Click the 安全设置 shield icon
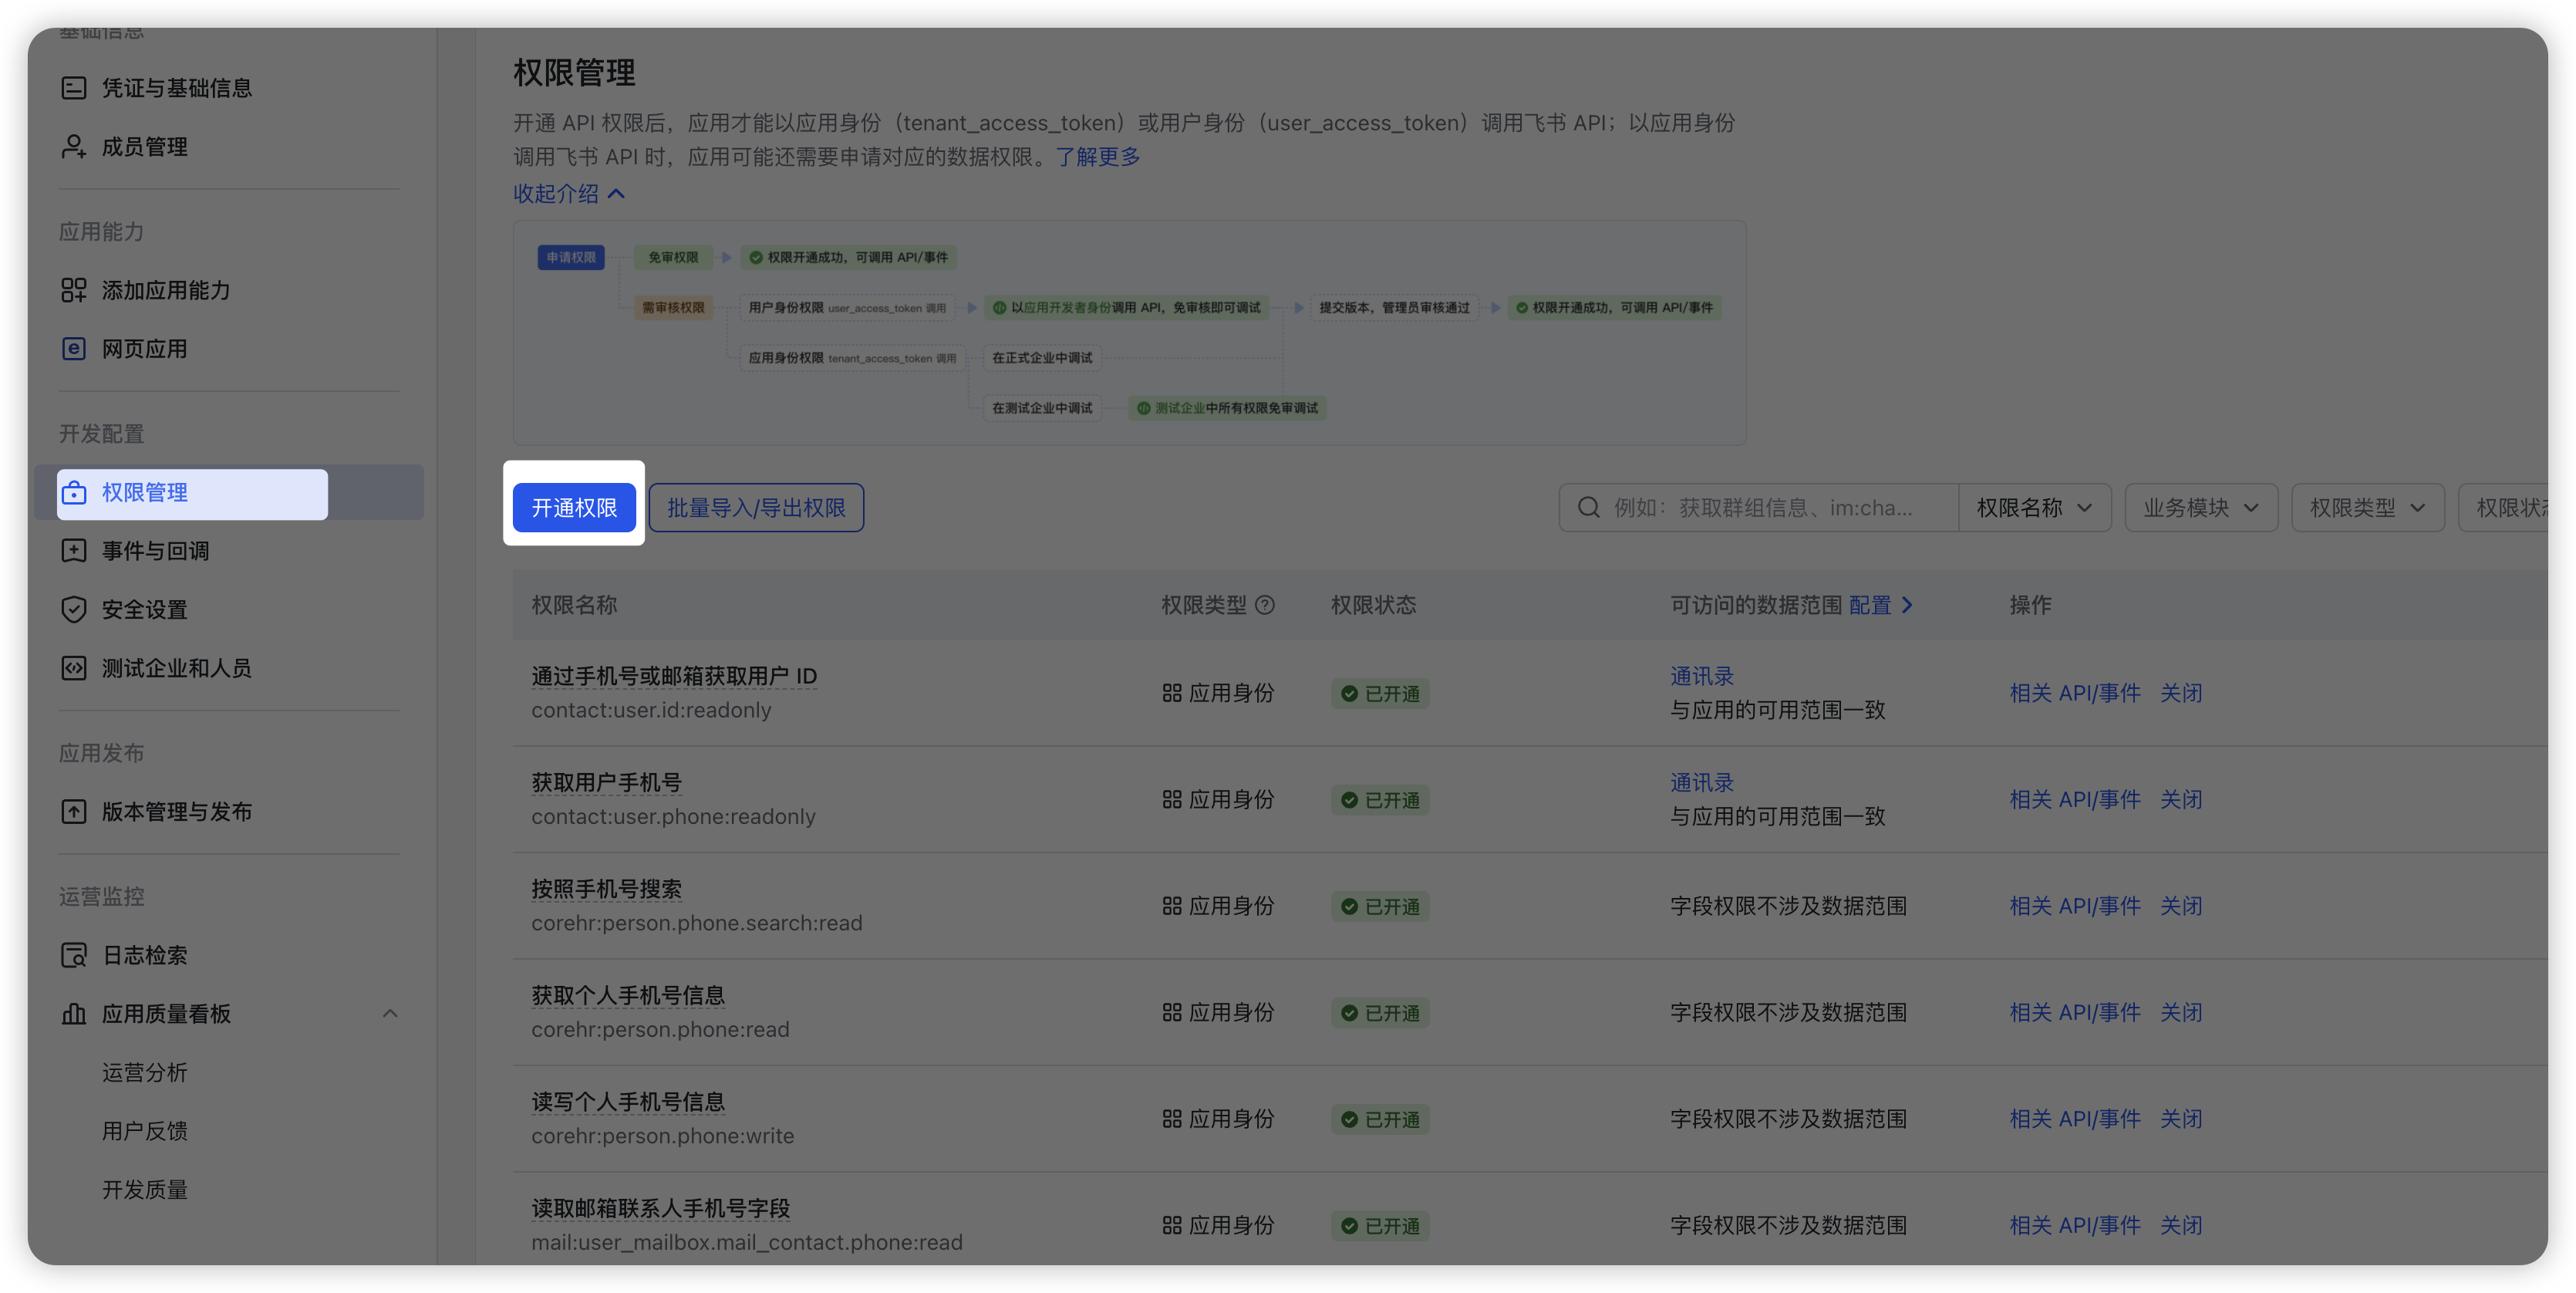 [x=73, y=609]
